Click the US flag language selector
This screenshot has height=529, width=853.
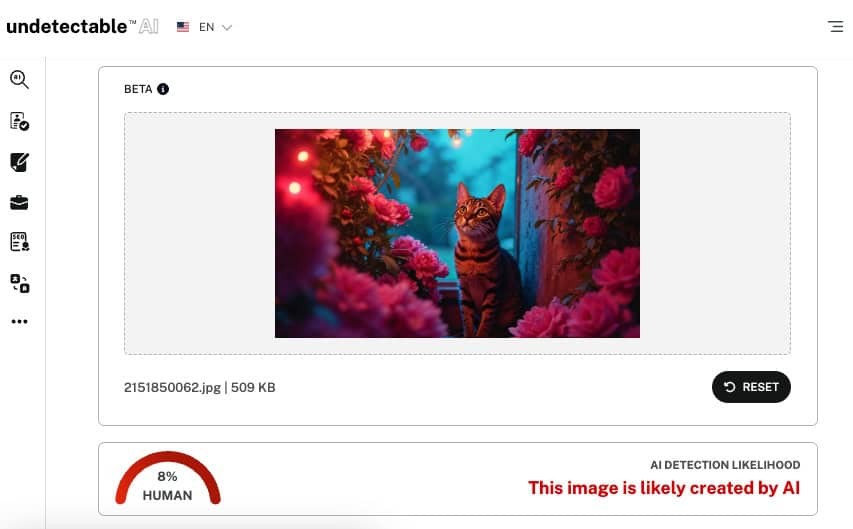click(183, 27)
